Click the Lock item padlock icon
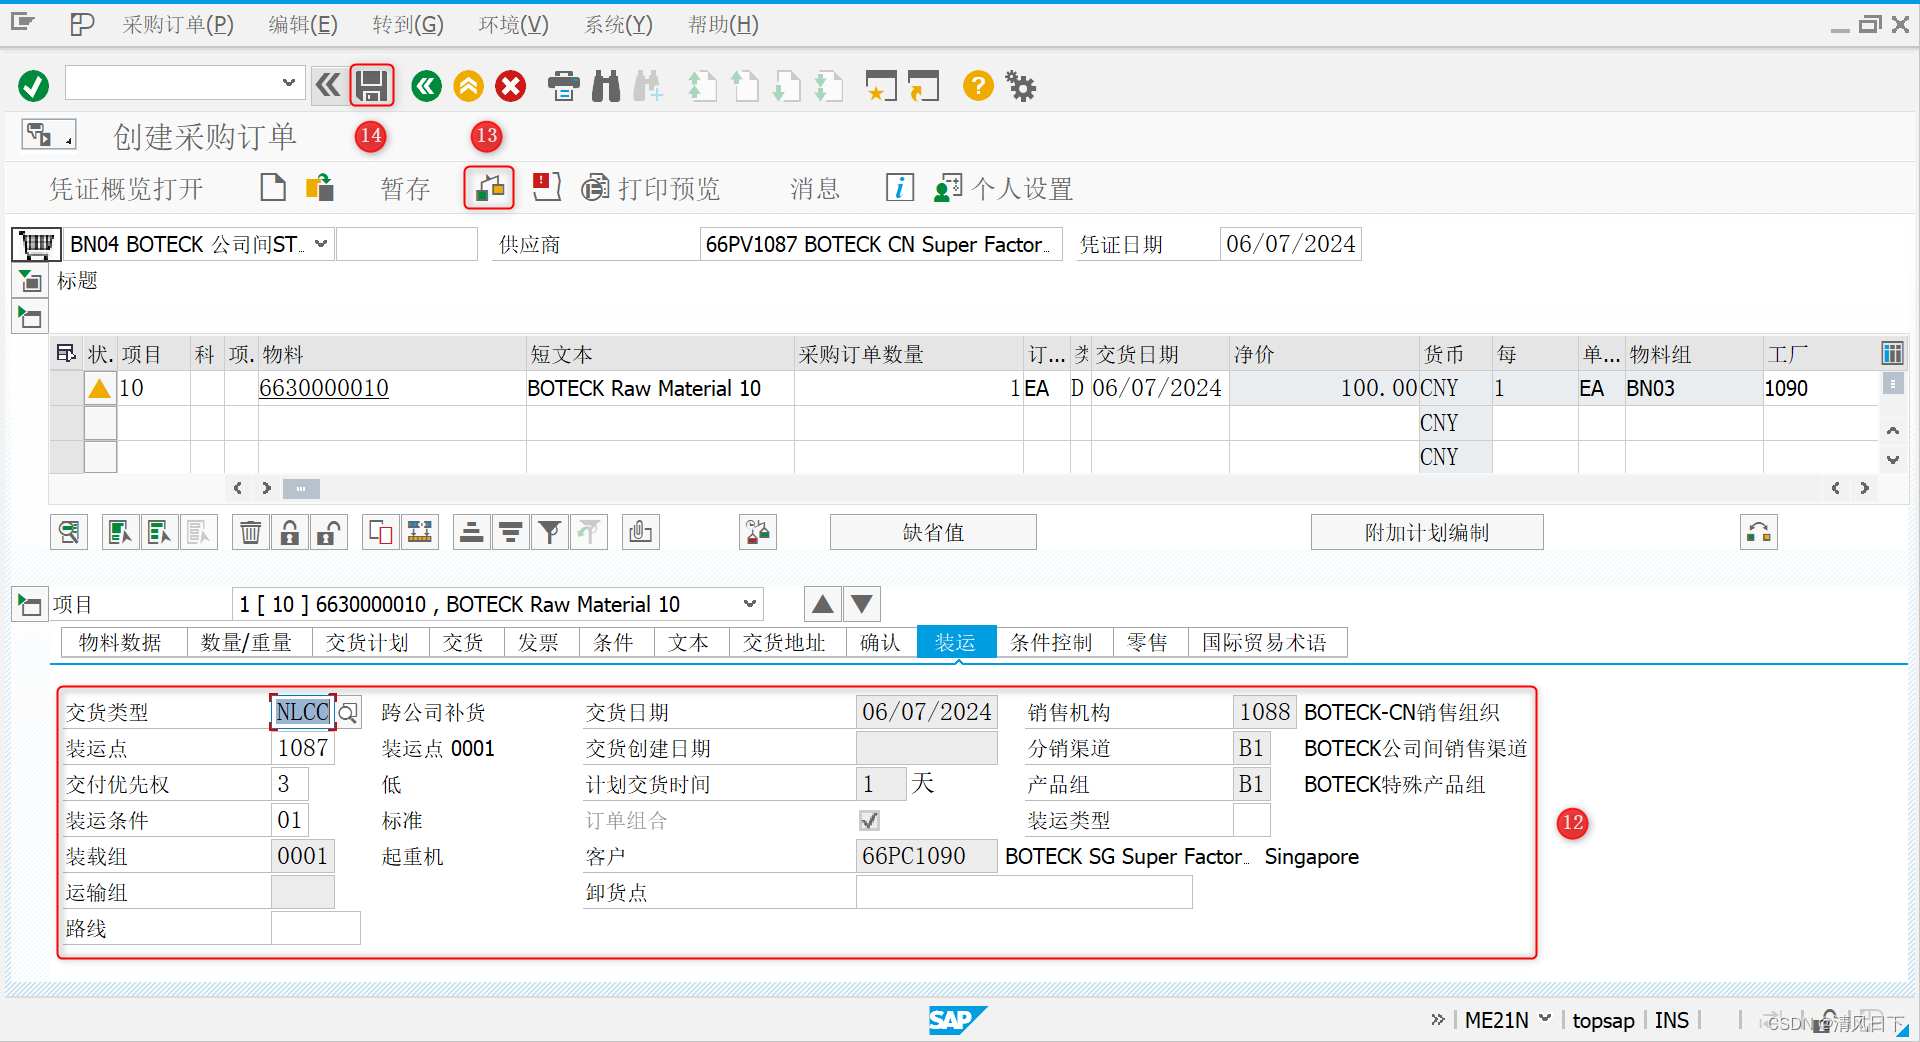The width and height of the screenshot is (1920, 1042). pyautogui.click(x=290, y=532)
